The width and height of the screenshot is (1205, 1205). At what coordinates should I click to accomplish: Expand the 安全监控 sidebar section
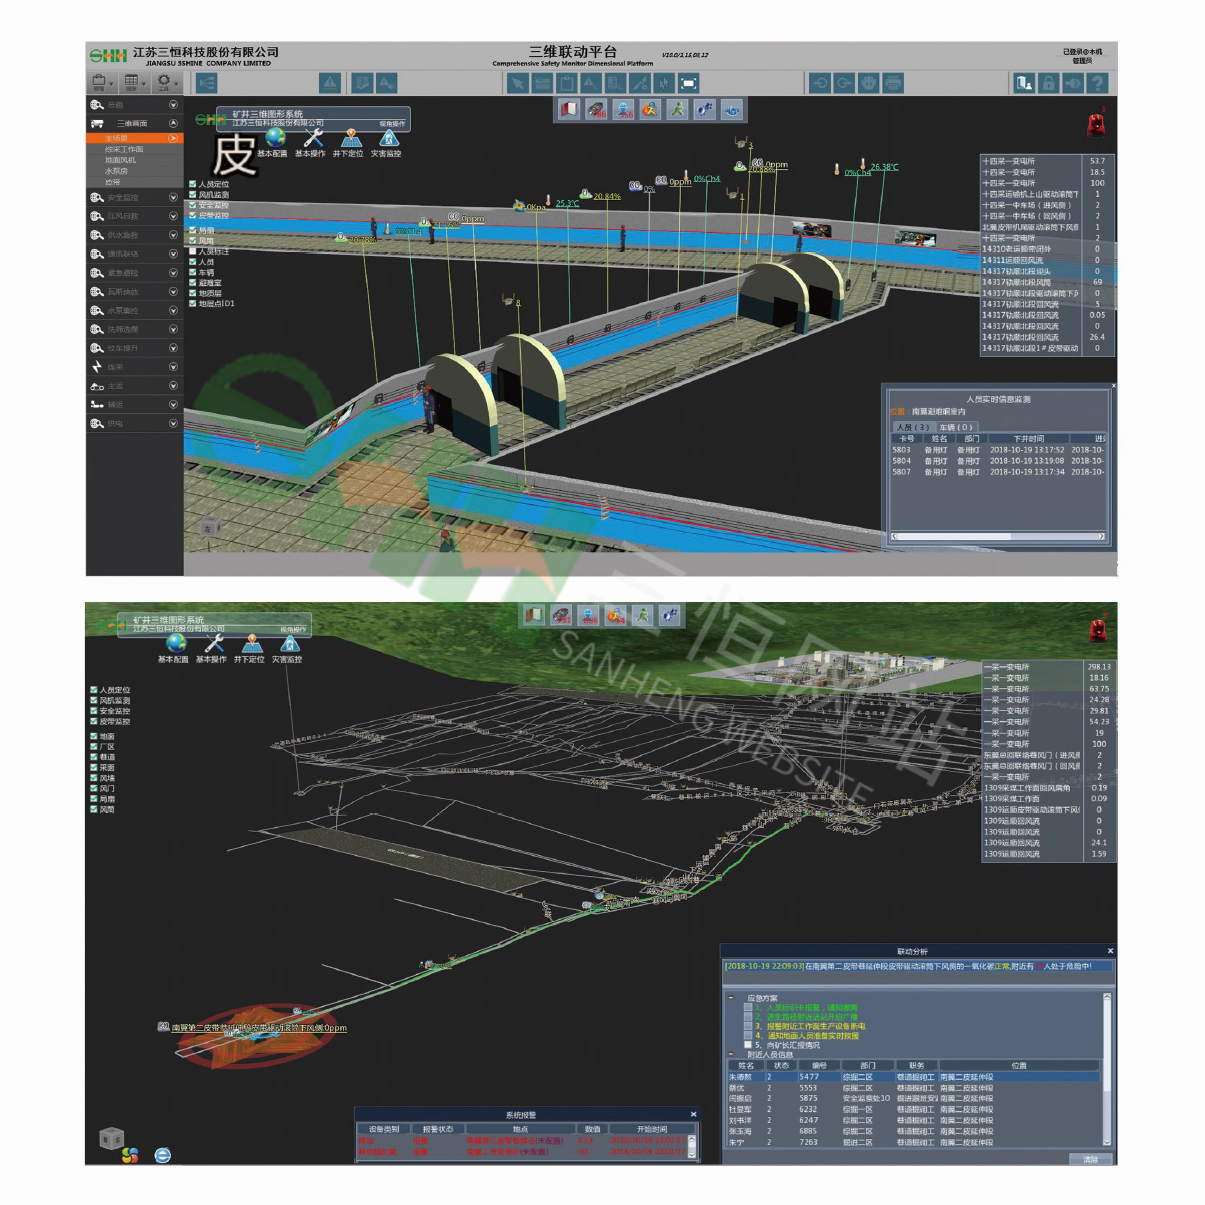click(173, 198)
